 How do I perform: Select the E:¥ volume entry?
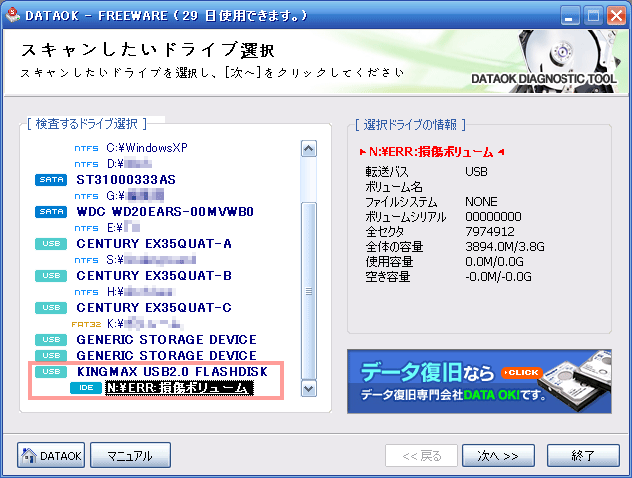tap(123, 228)
